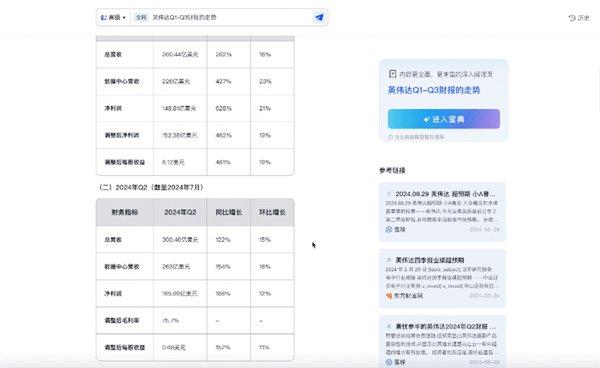The image size is (600, 368).
Task: Open the 高级 search mode dropdown
Action: click(113, 18)
